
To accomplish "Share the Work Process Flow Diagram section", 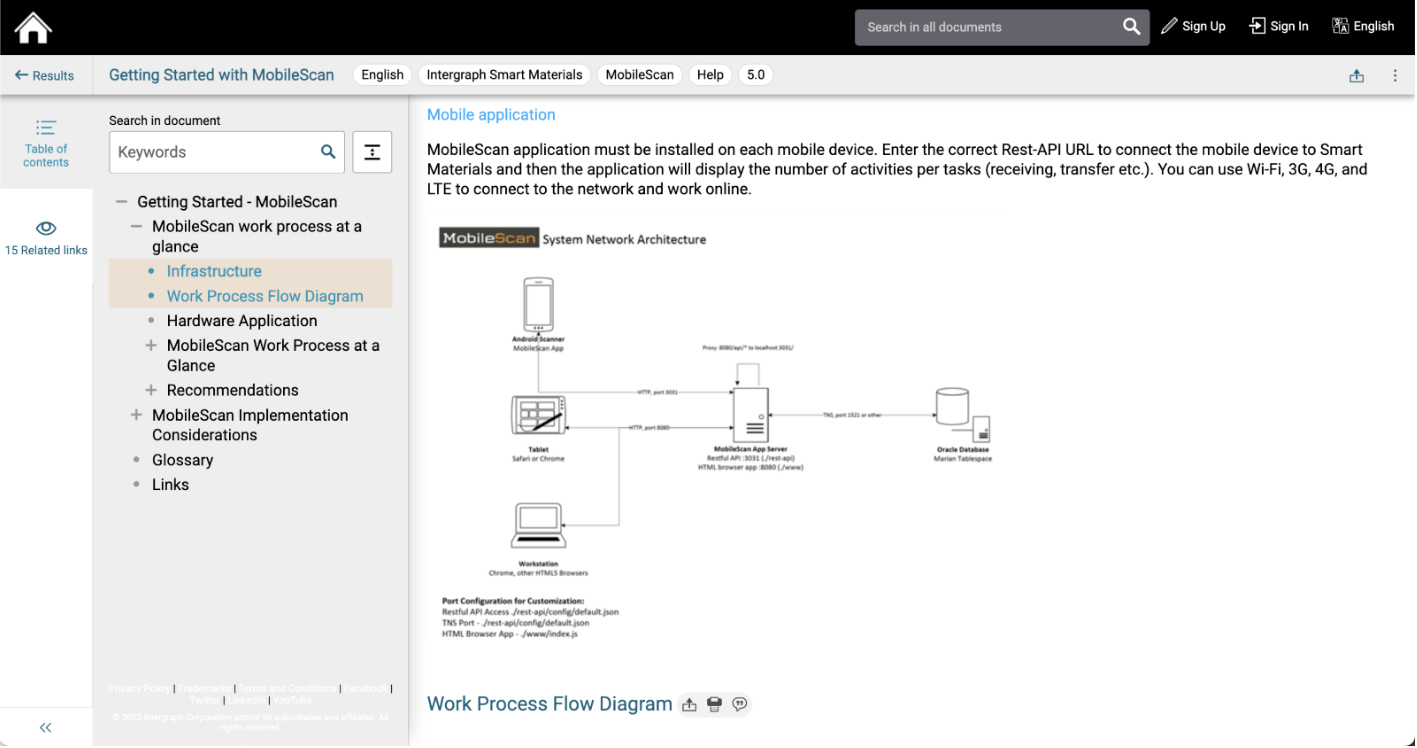I will 689,705.
